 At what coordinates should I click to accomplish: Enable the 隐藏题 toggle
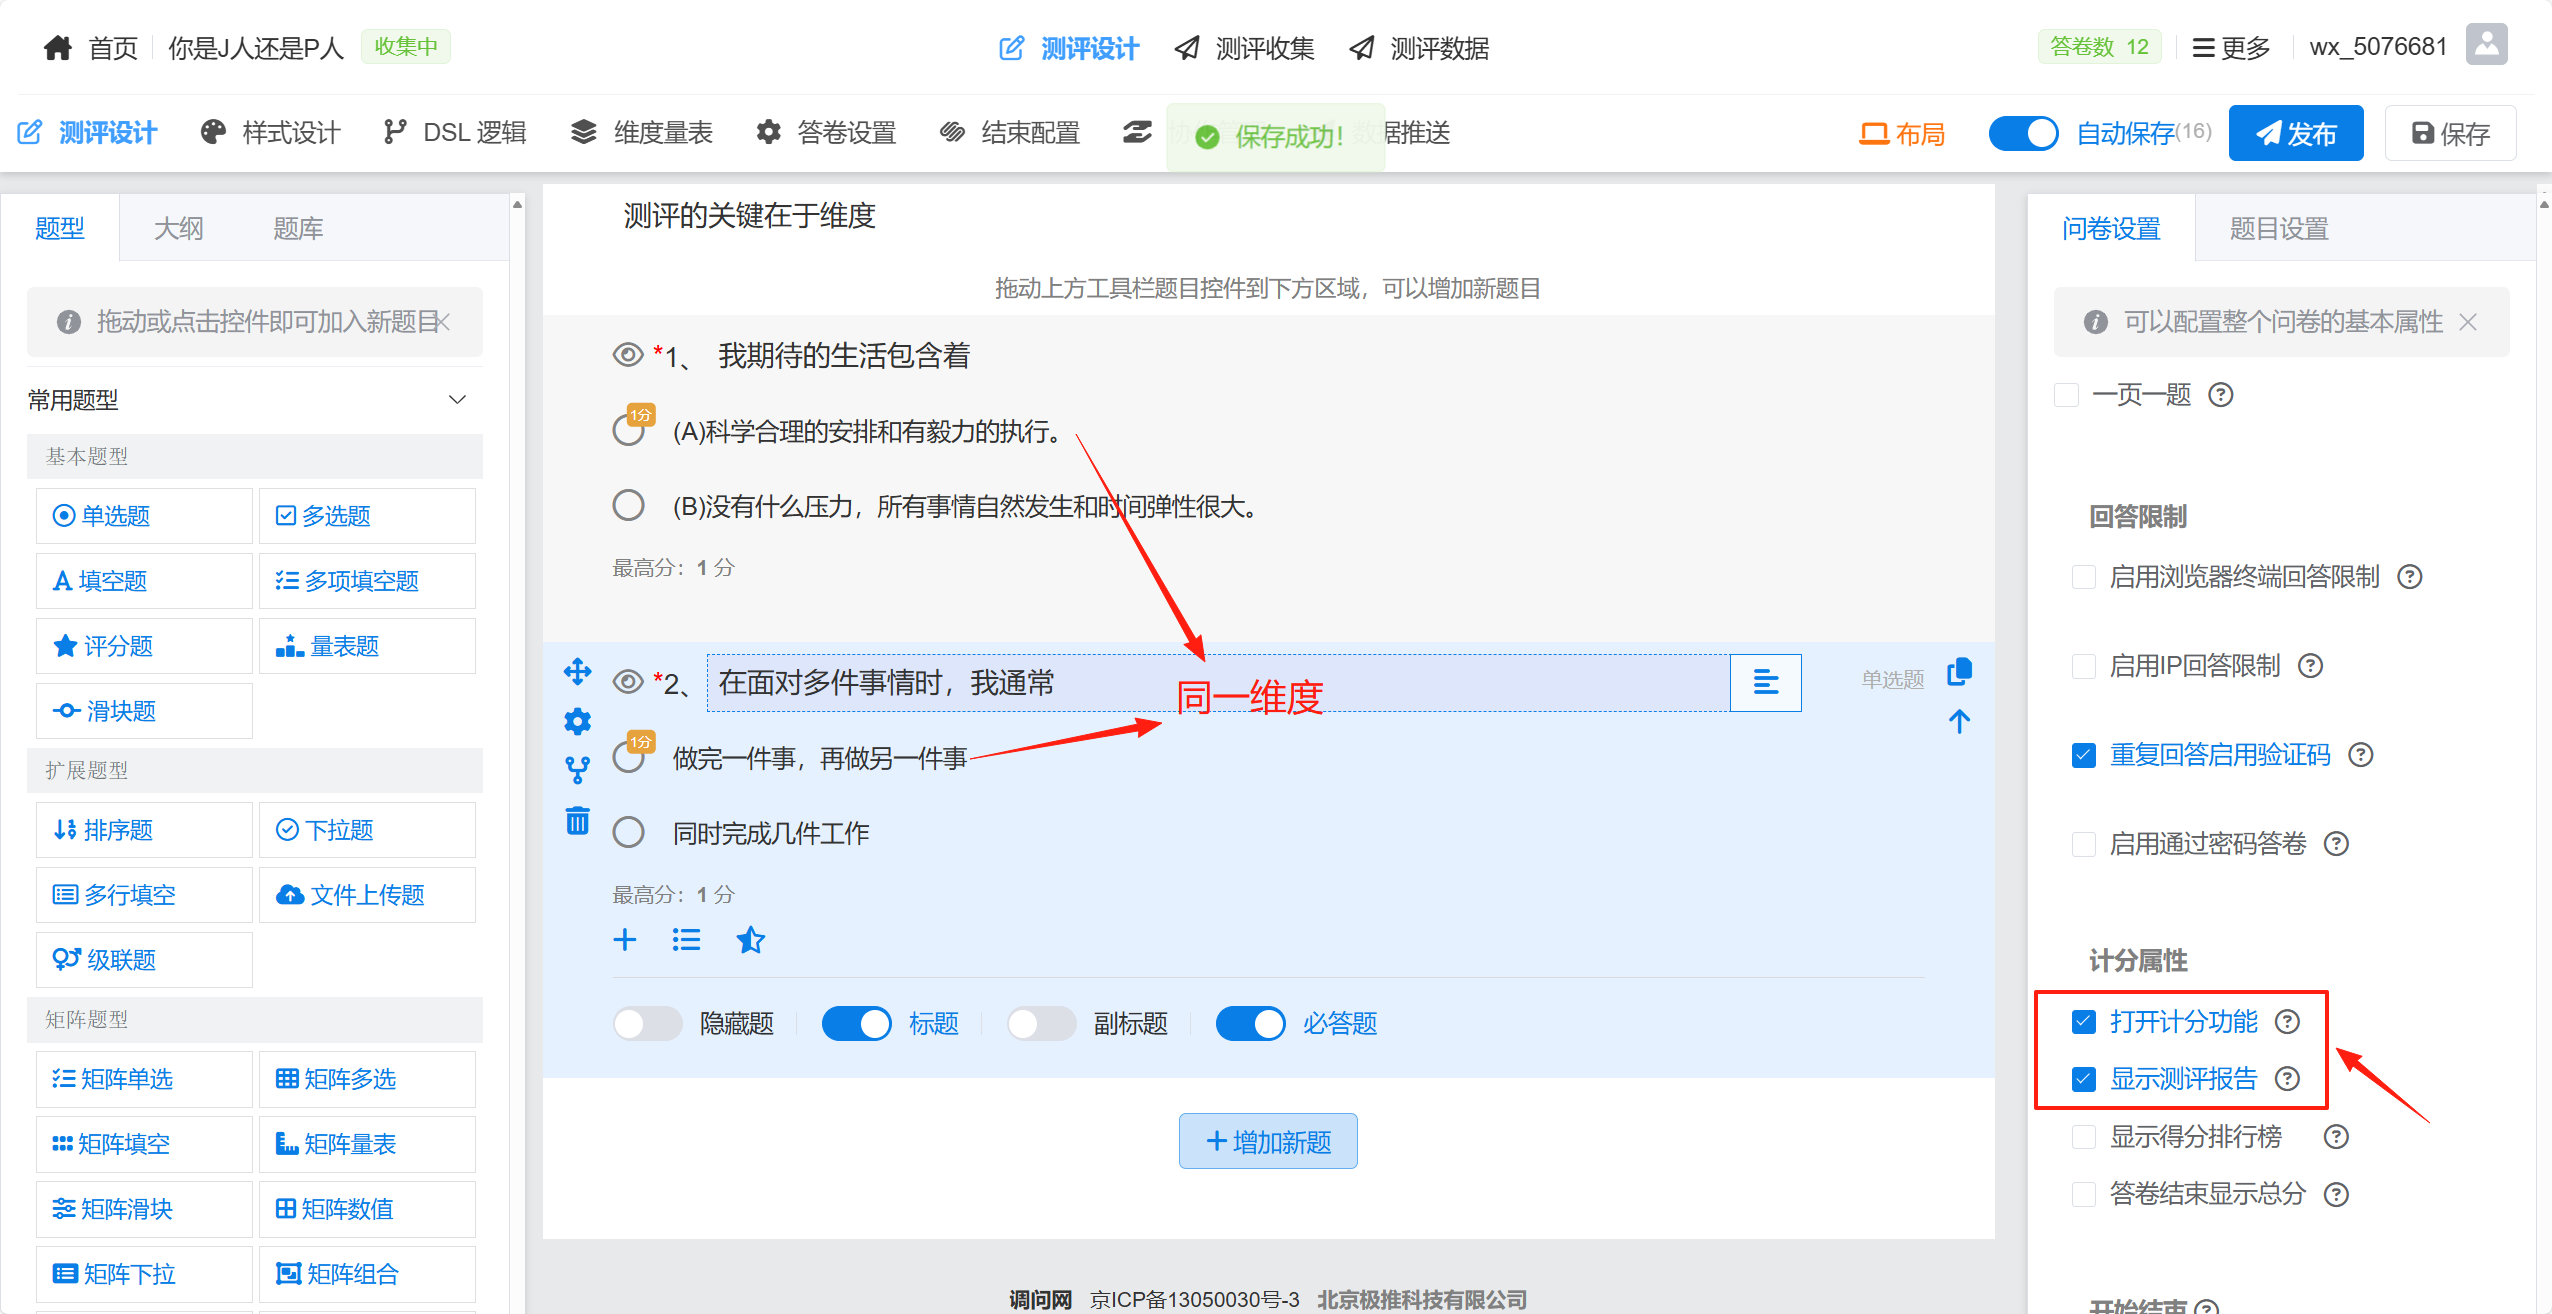click(x=647, y=1024)
